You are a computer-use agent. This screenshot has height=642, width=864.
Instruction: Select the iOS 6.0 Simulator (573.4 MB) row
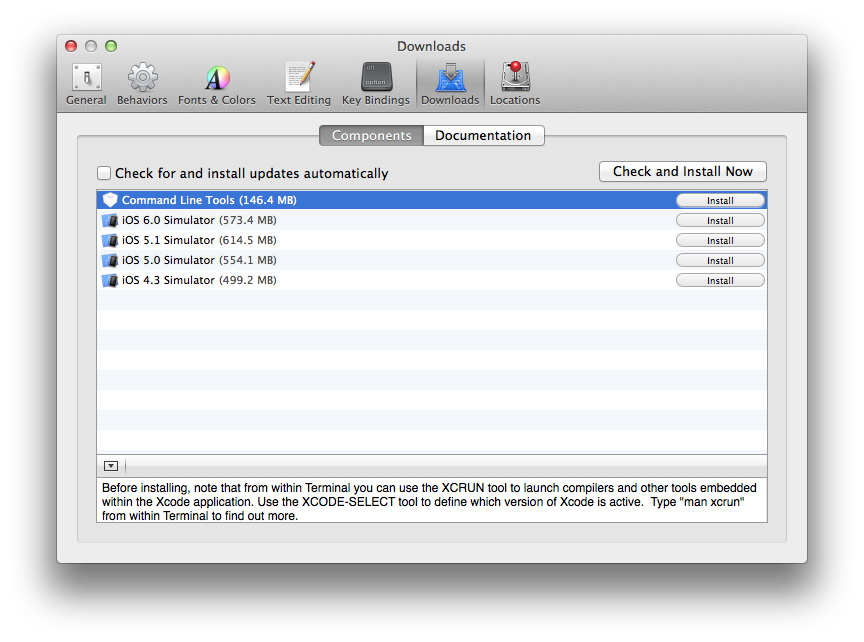click(x=432, y=220)
